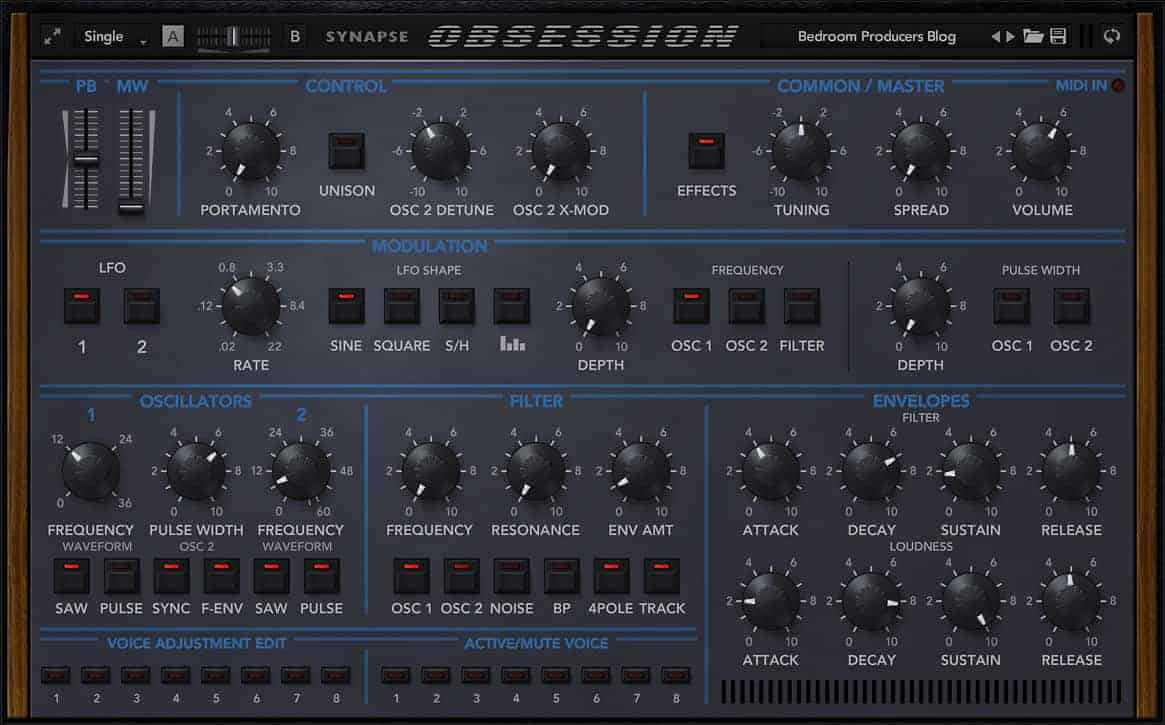Click the master Tuning knob
Screen dimensions: 1165x725
click(x=800, y=151)
